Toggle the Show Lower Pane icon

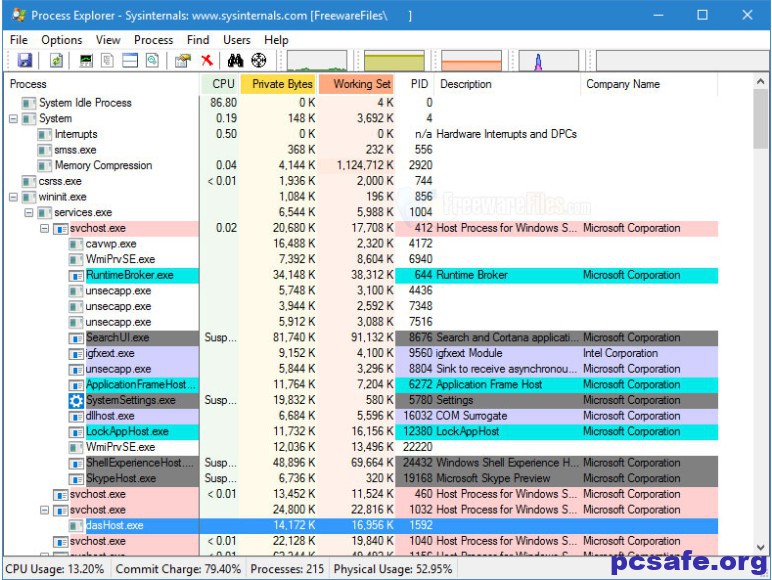tap(130, 61)
